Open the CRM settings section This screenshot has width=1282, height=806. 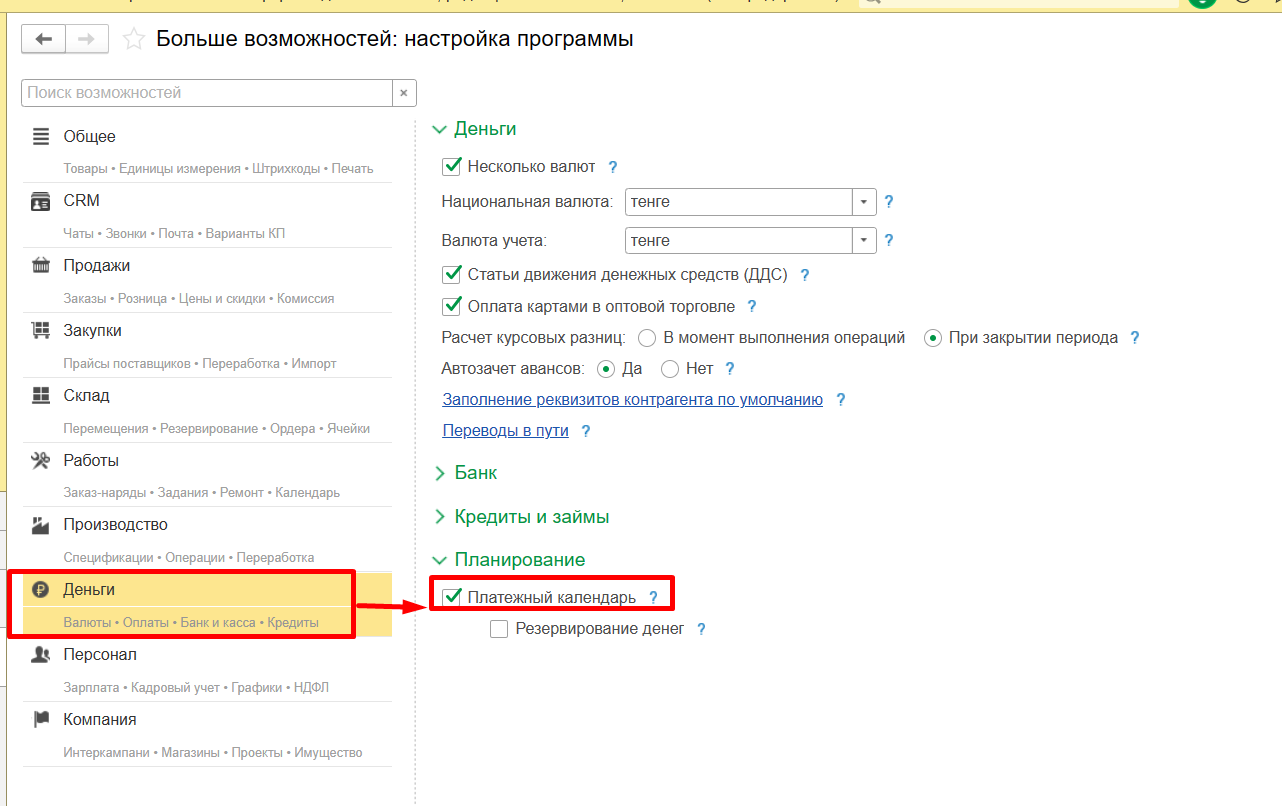click(81, 201)
